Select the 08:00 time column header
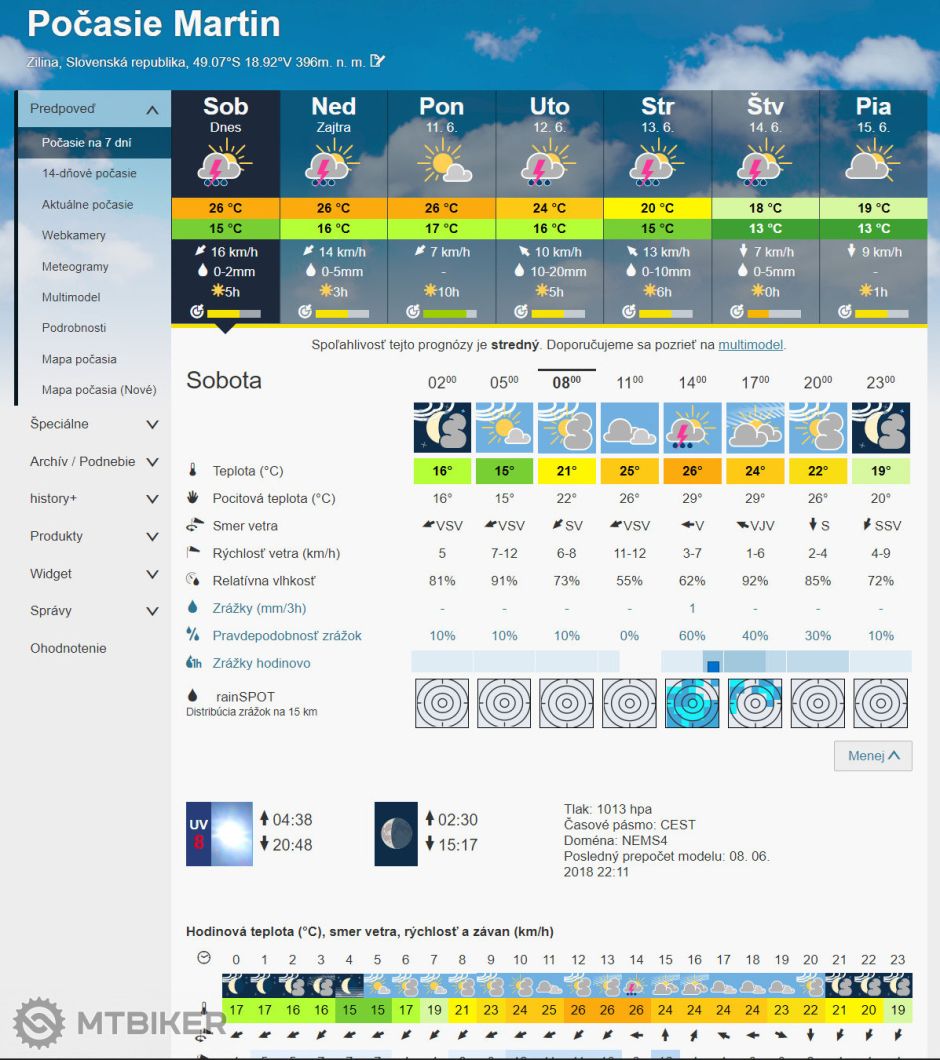940x1060 pixels. tap(566, 381)
